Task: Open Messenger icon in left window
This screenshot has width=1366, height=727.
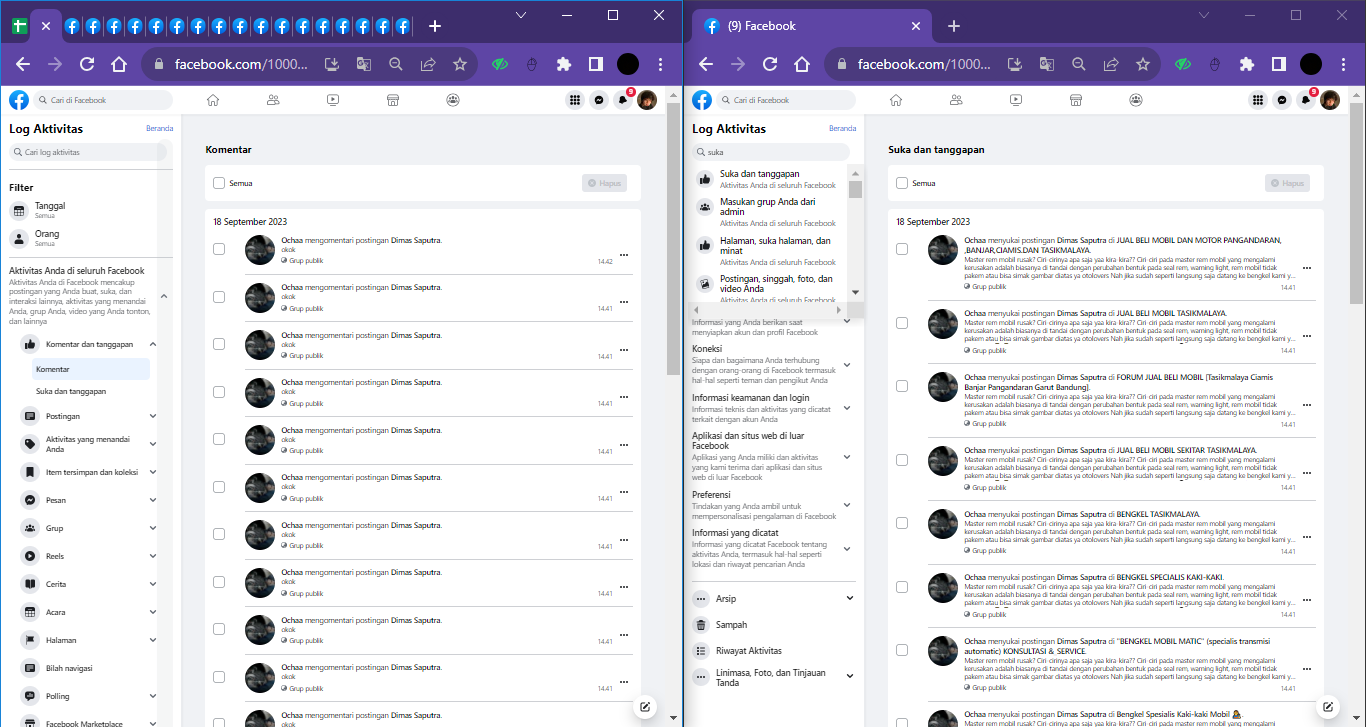Action: [598, 100]
